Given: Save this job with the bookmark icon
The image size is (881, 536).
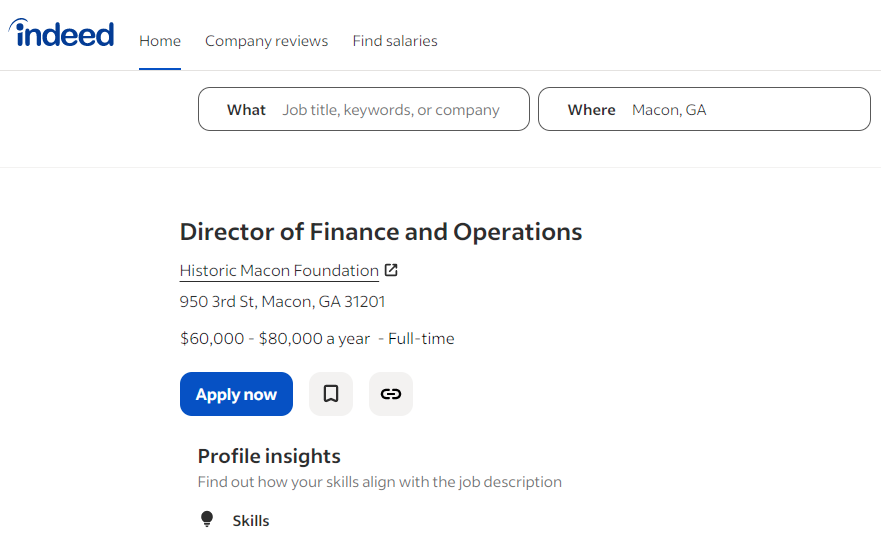Looking at the screenshot, I should pos(331,394).
